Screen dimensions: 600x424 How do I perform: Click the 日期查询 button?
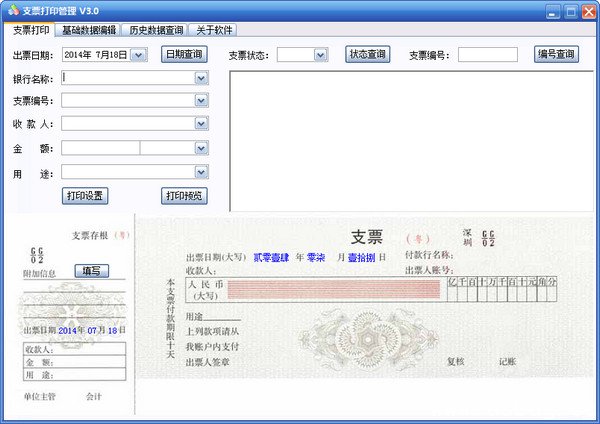(x=184, y=54)
